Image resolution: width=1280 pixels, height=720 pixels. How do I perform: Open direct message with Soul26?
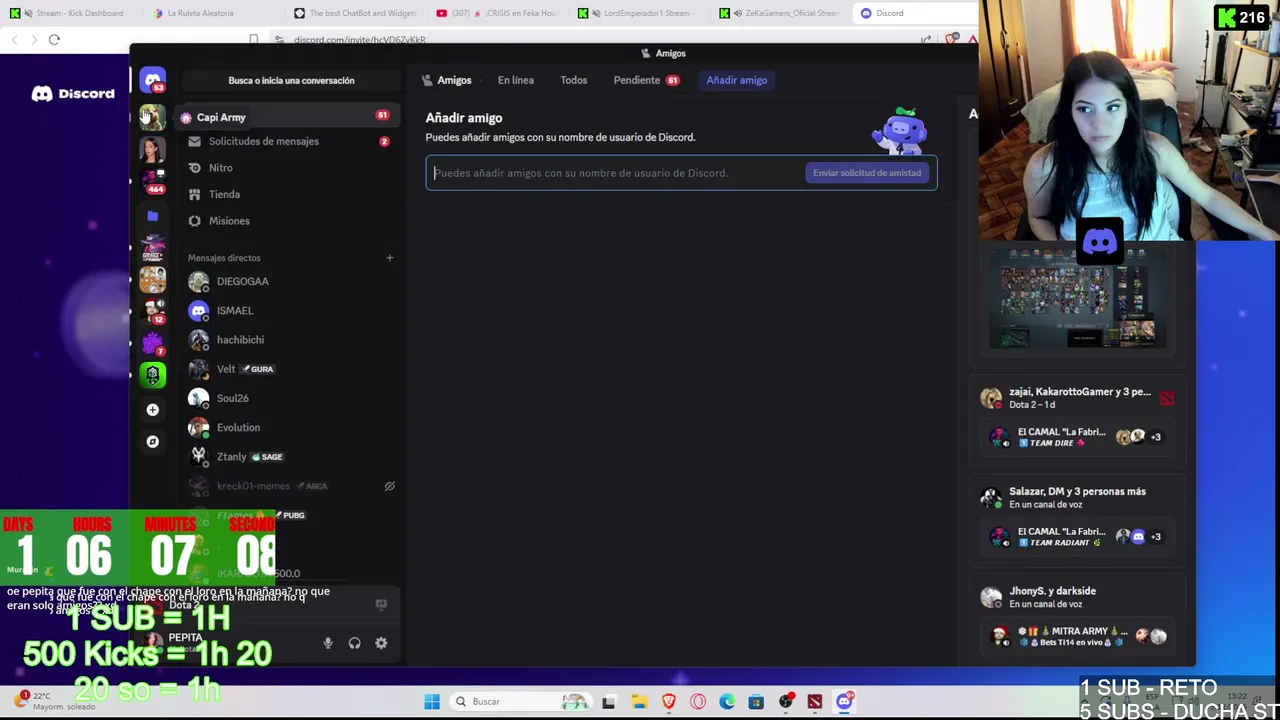pyautogui.click(x=289, y=398)
